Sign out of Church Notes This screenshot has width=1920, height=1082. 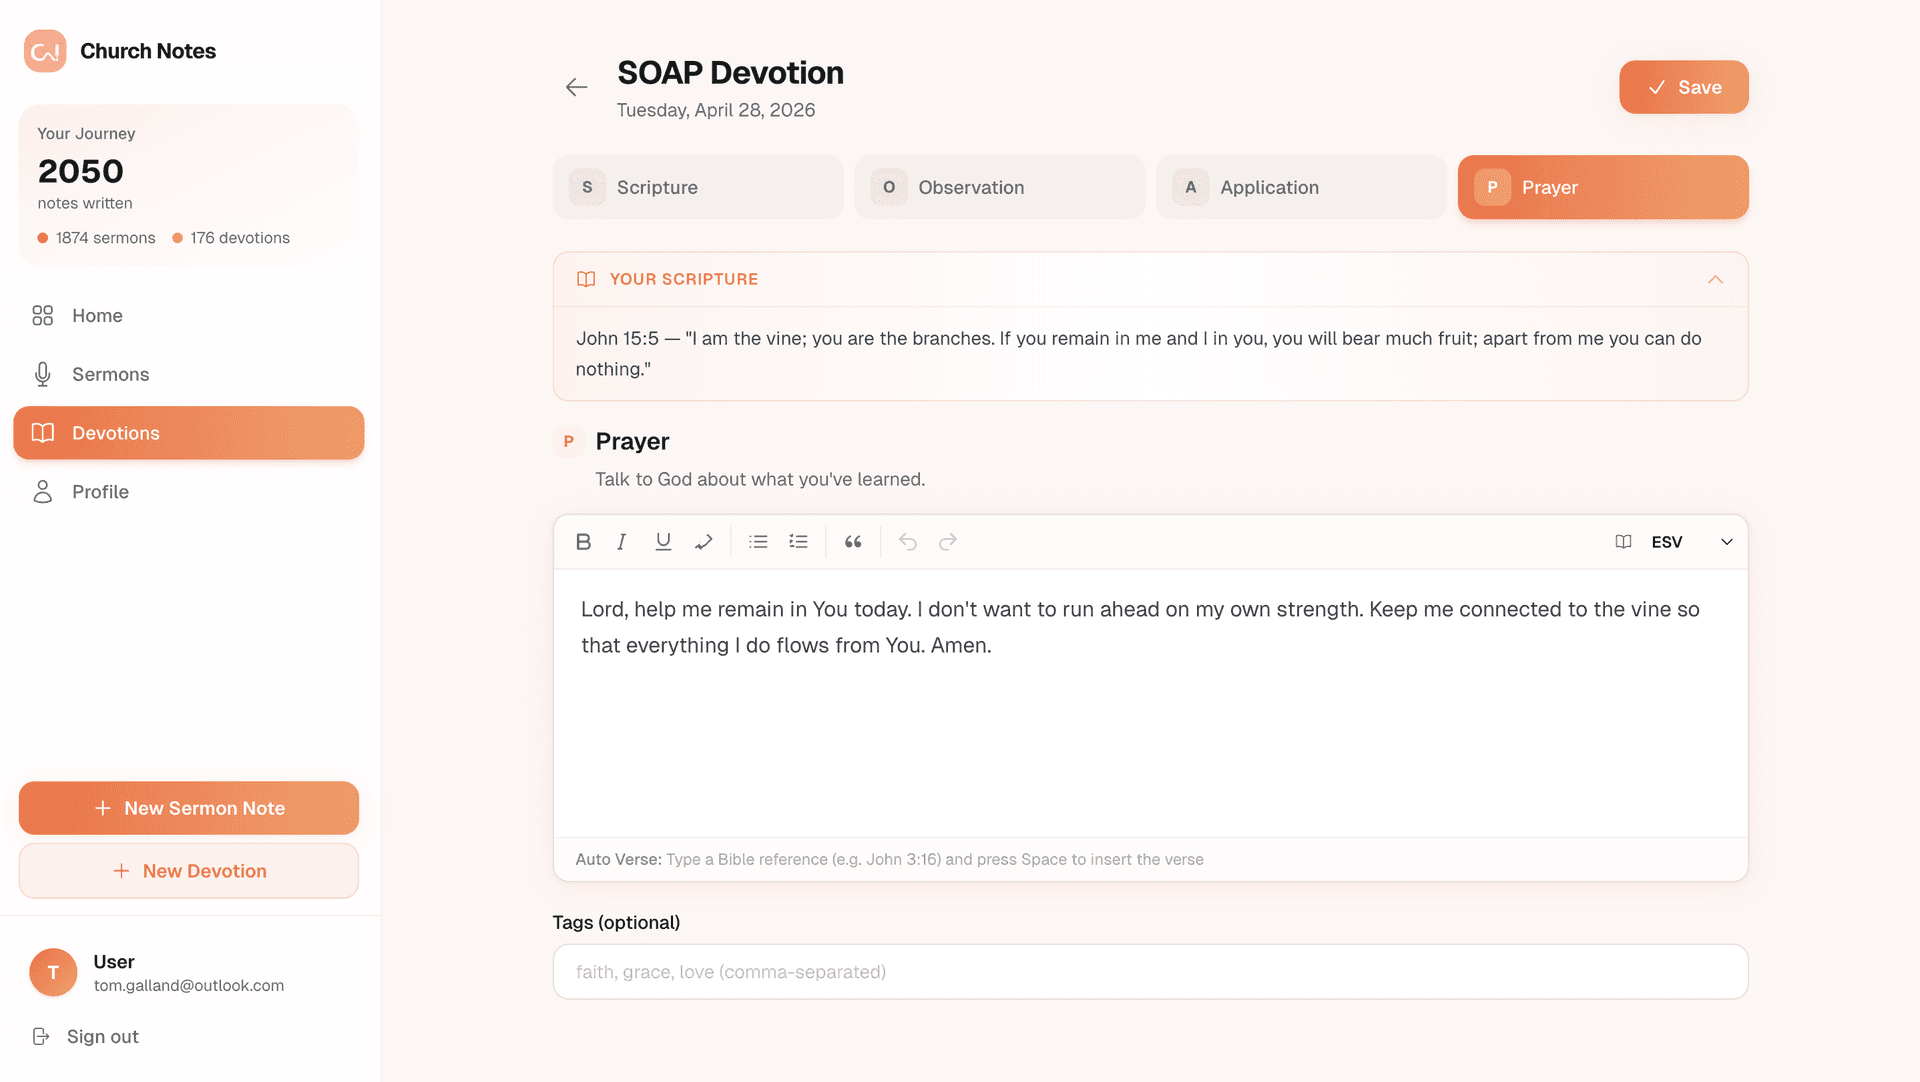[x=100, y=1036]
